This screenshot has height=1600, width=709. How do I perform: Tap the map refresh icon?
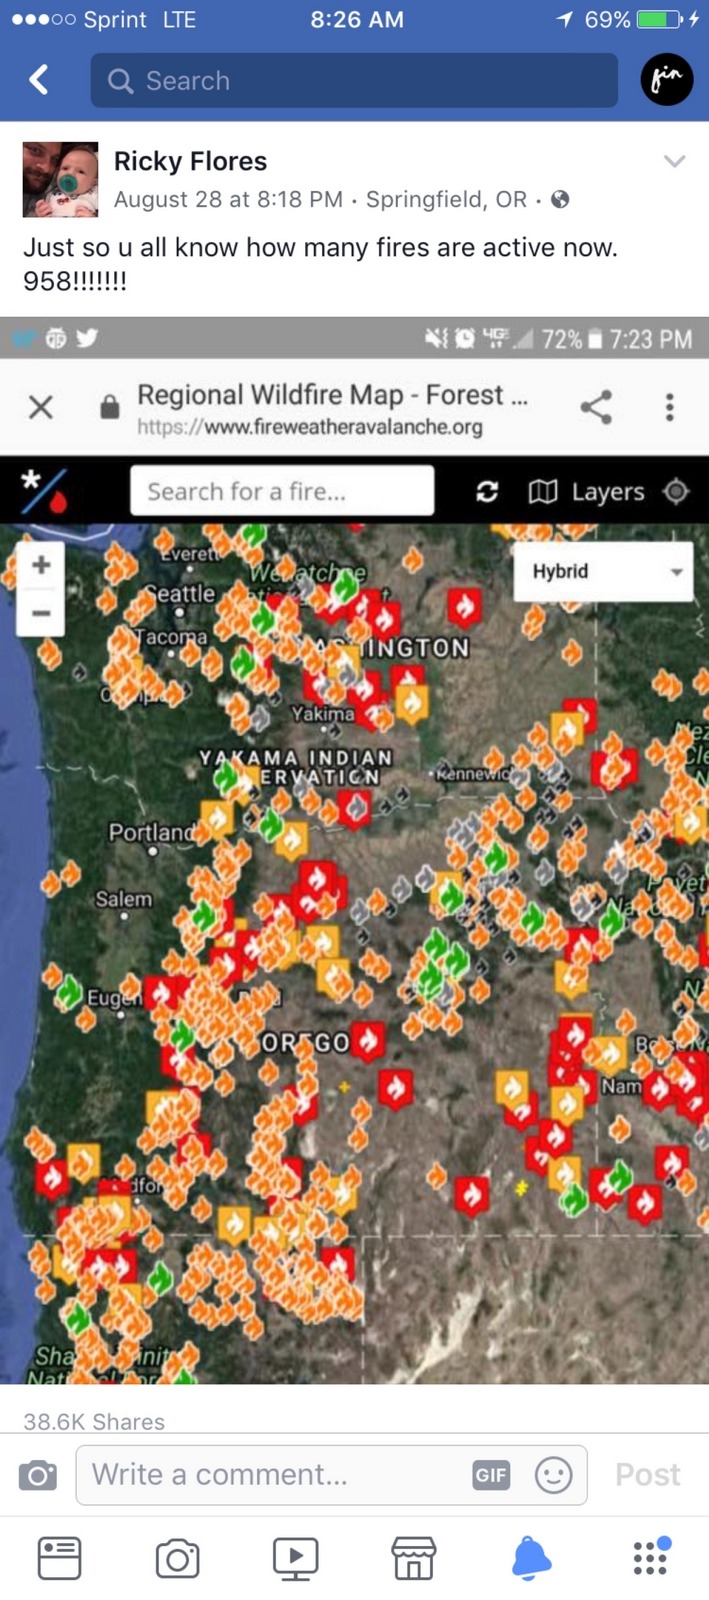click(487, 491)
